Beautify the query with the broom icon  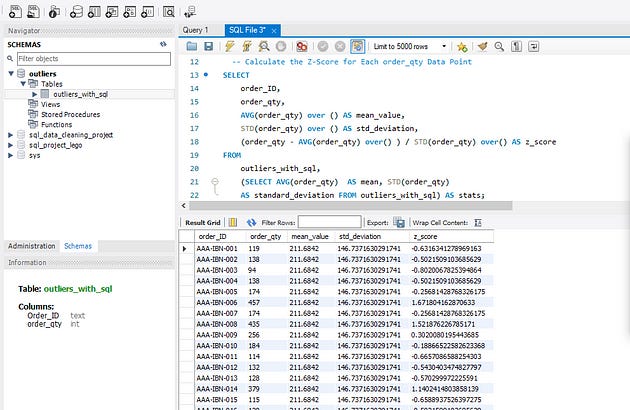[x=481, y=47]
